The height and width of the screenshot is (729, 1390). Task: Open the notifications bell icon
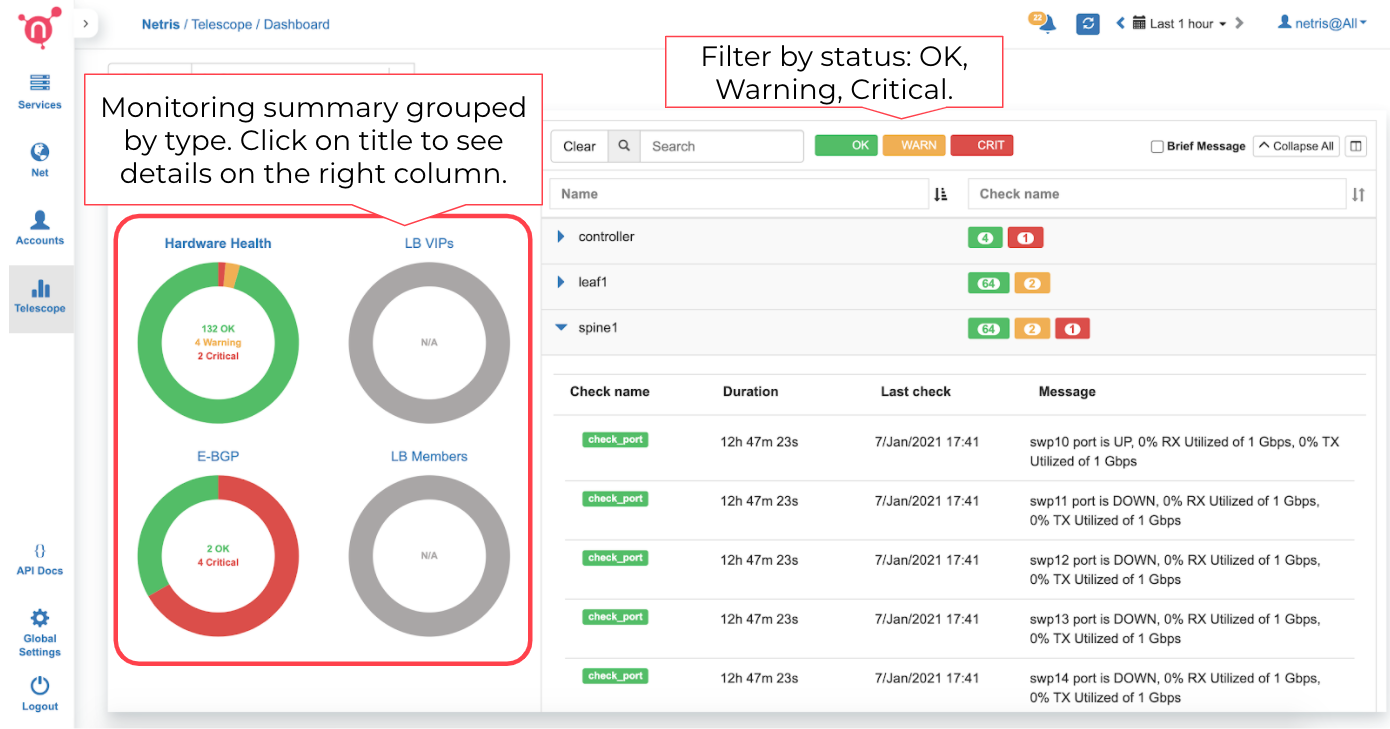coord(1046,24)
